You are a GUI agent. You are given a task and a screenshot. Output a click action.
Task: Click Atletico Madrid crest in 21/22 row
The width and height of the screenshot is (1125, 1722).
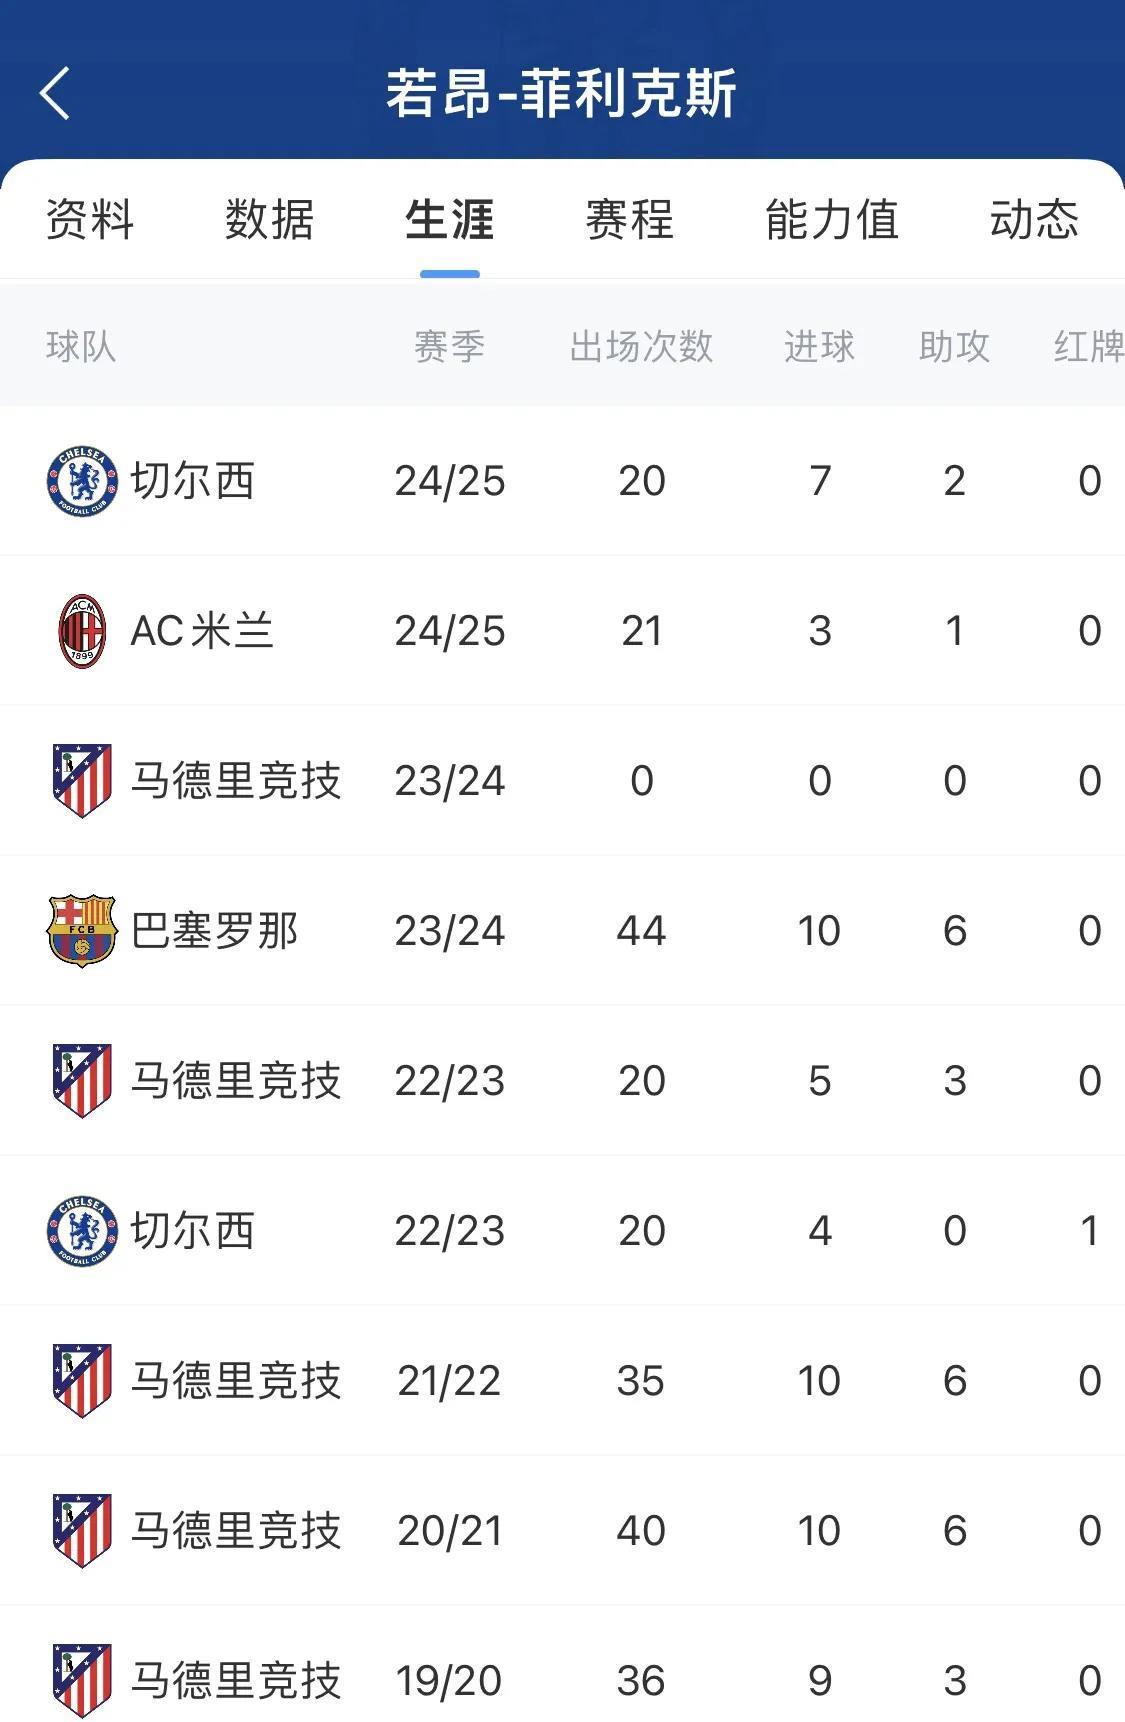(x=82, y=1381)
